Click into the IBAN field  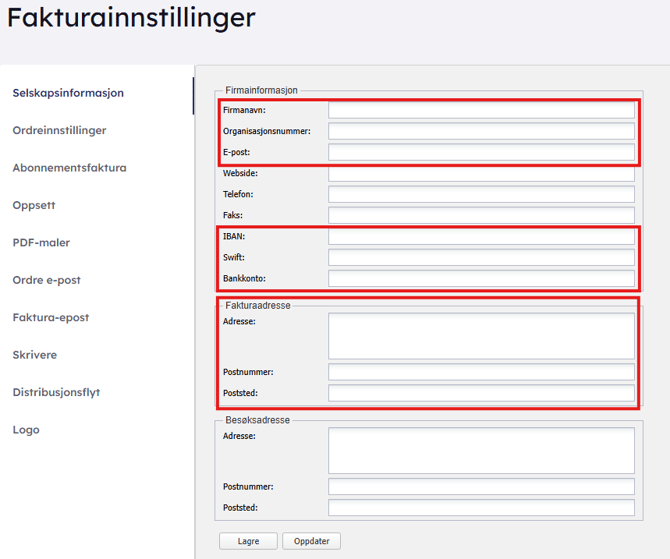(481, 237)
